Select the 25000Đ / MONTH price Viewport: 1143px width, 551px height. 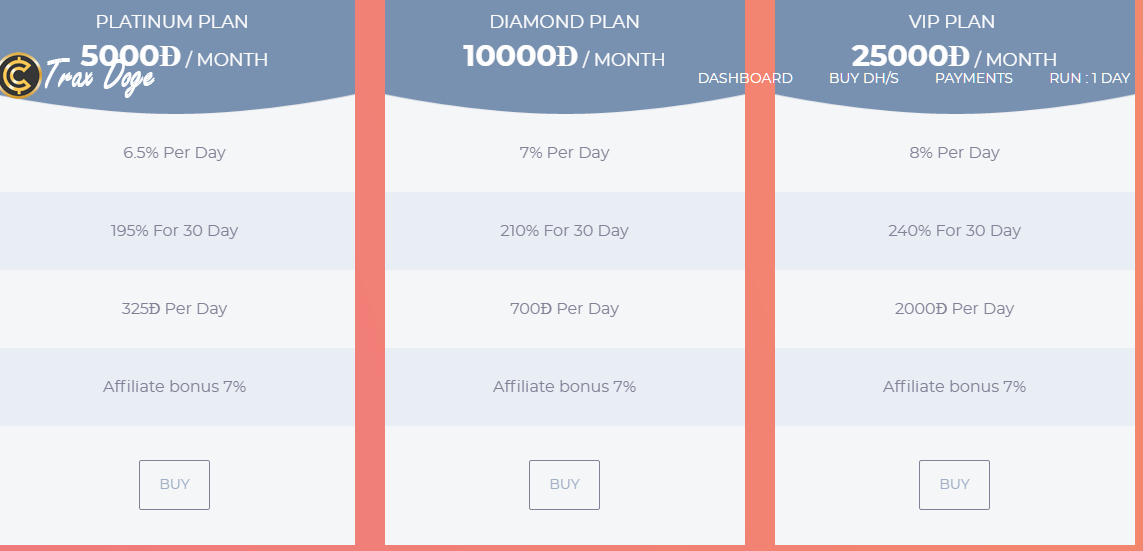click(x=954, y=57)
